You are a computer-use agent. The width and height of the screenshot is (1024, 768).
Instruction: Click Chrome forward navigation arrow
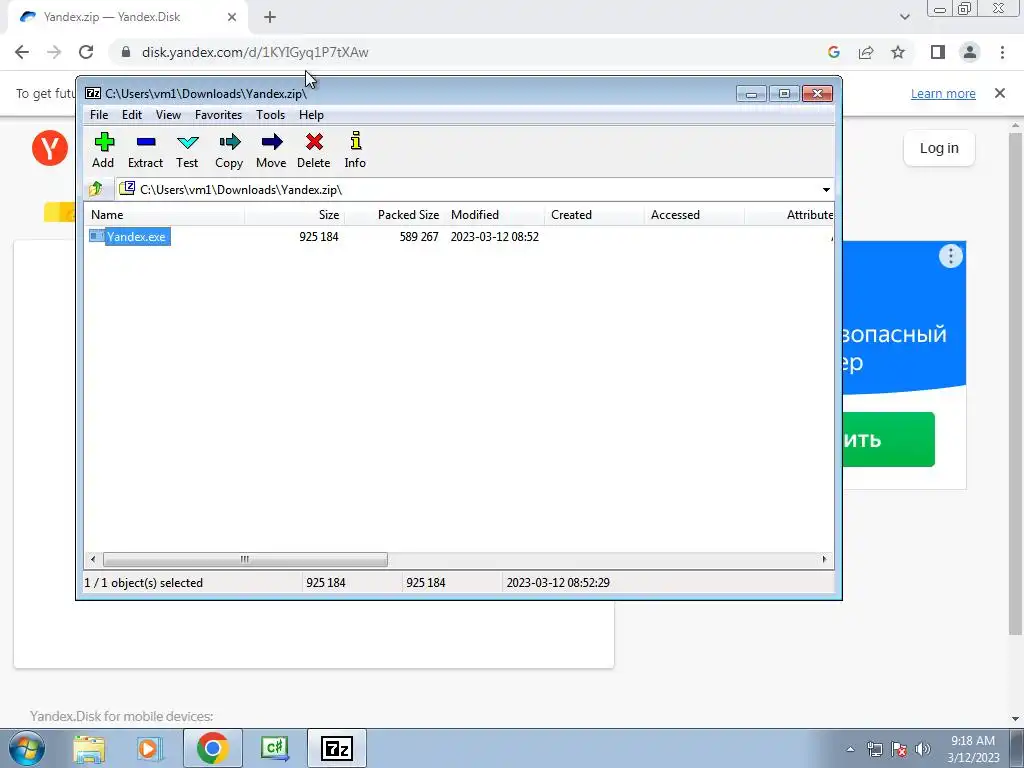[54, 52]
